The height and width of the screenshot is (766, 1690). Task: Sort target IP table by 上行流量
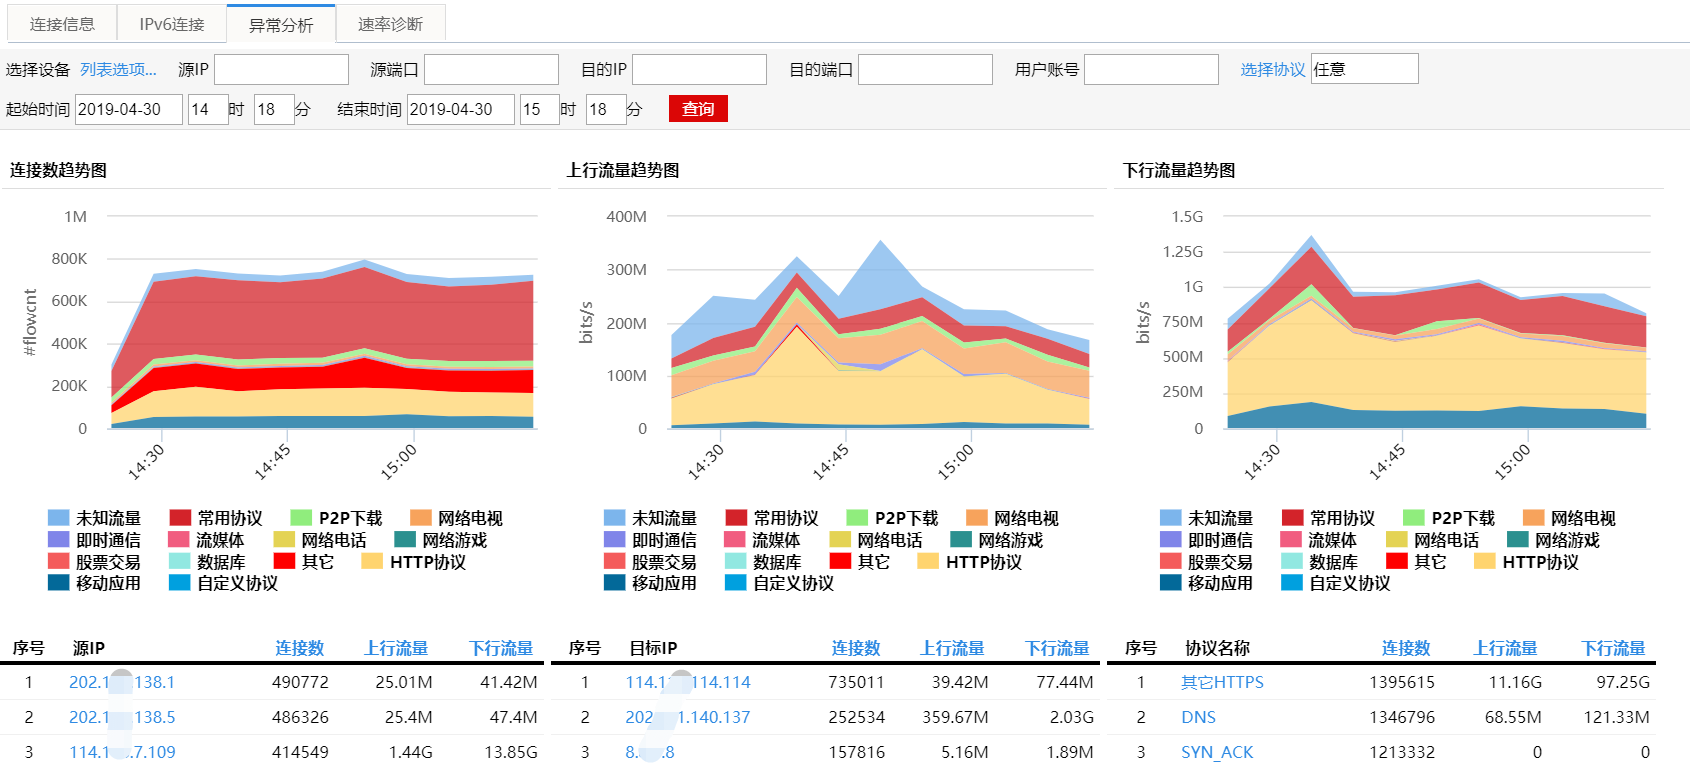pyautogui.click(x=952, y=648)
